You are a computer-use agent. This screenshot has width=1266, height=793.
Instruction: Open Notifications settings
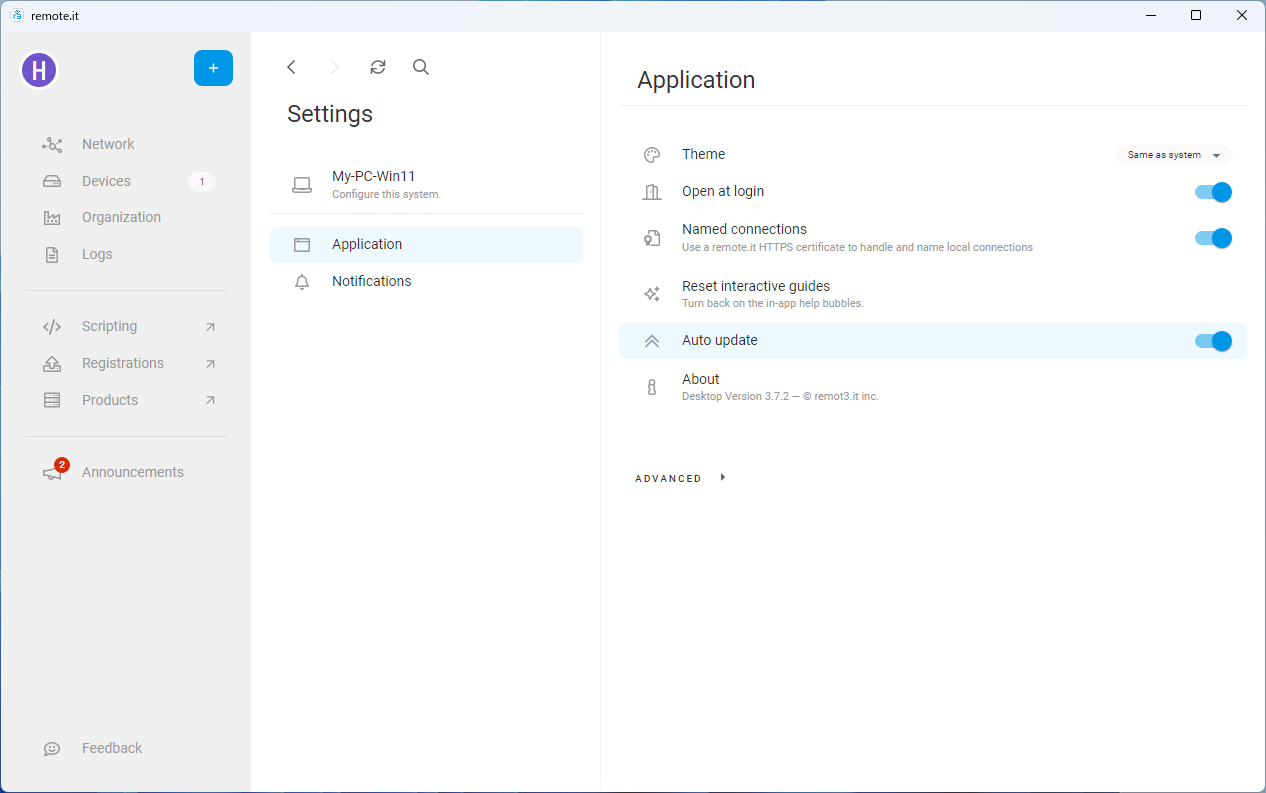tap(426, 282)
